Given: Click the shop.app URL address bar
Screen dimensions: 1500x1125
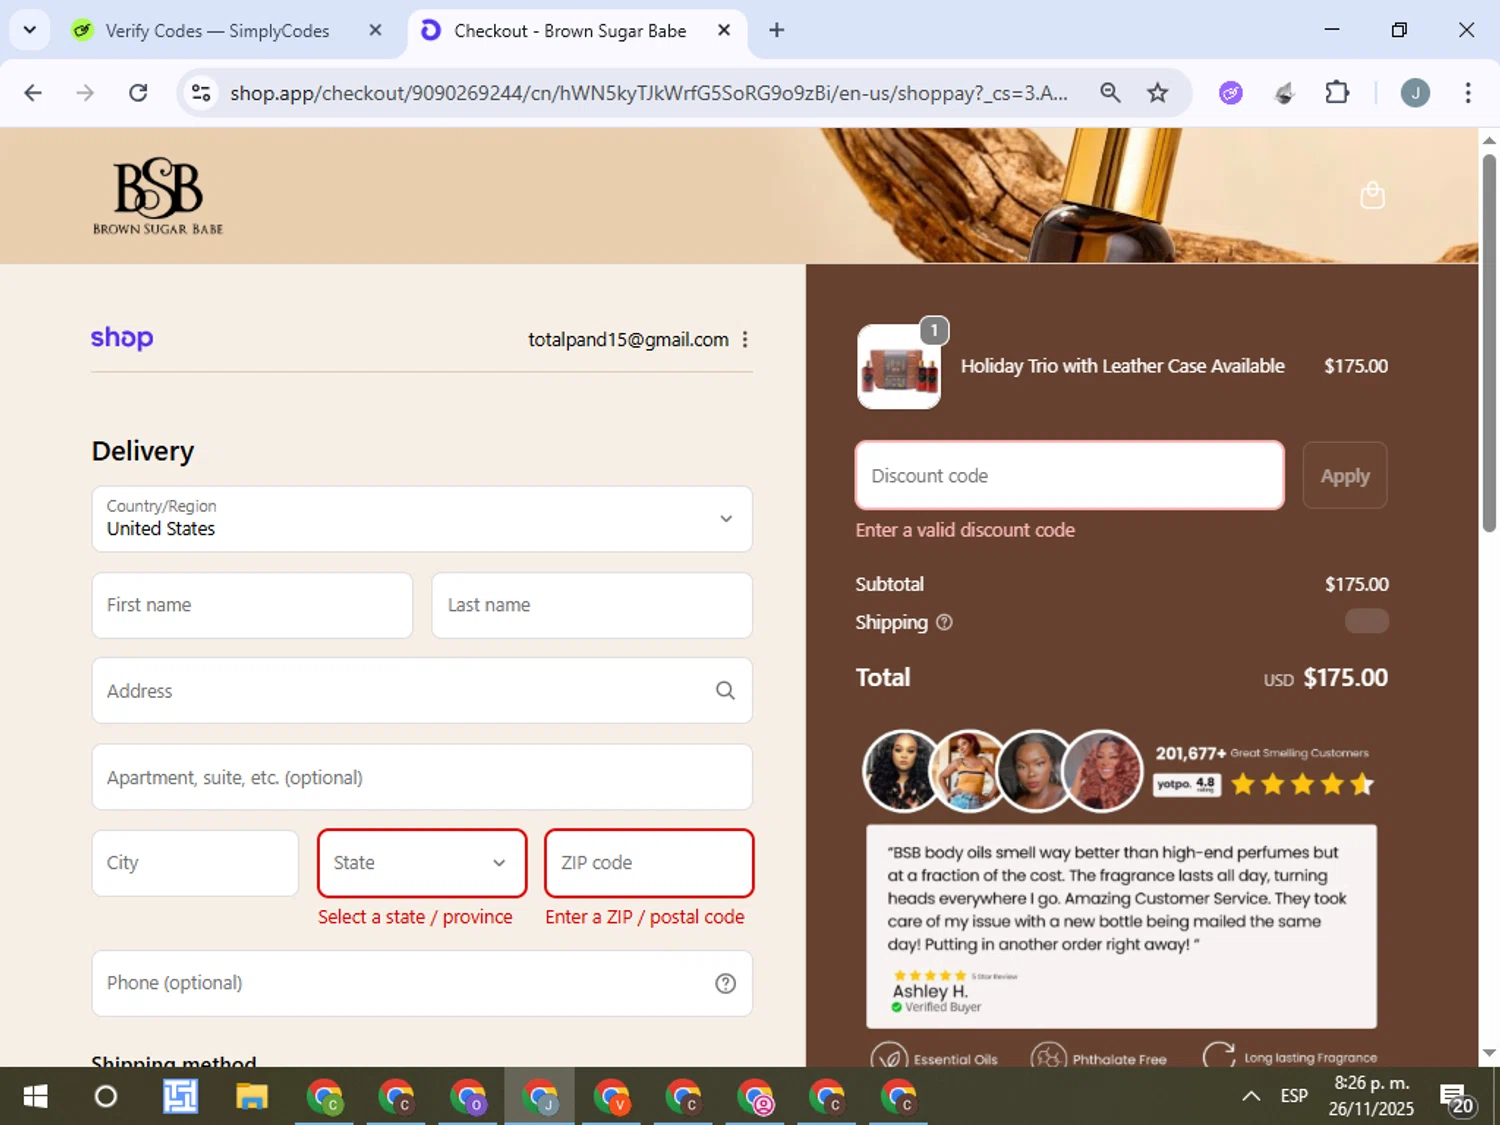Looking at the screenshot, I should point(649,93).
